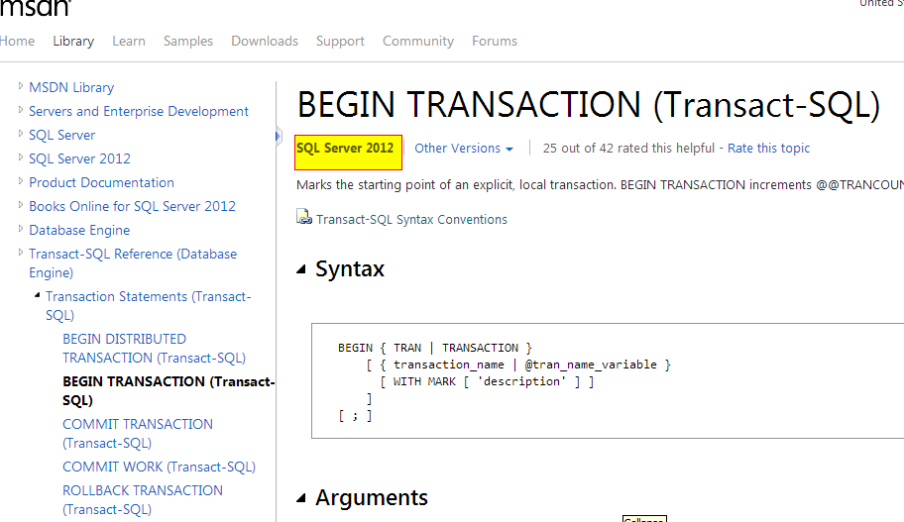Open the Samples tab

click(188, 41)
